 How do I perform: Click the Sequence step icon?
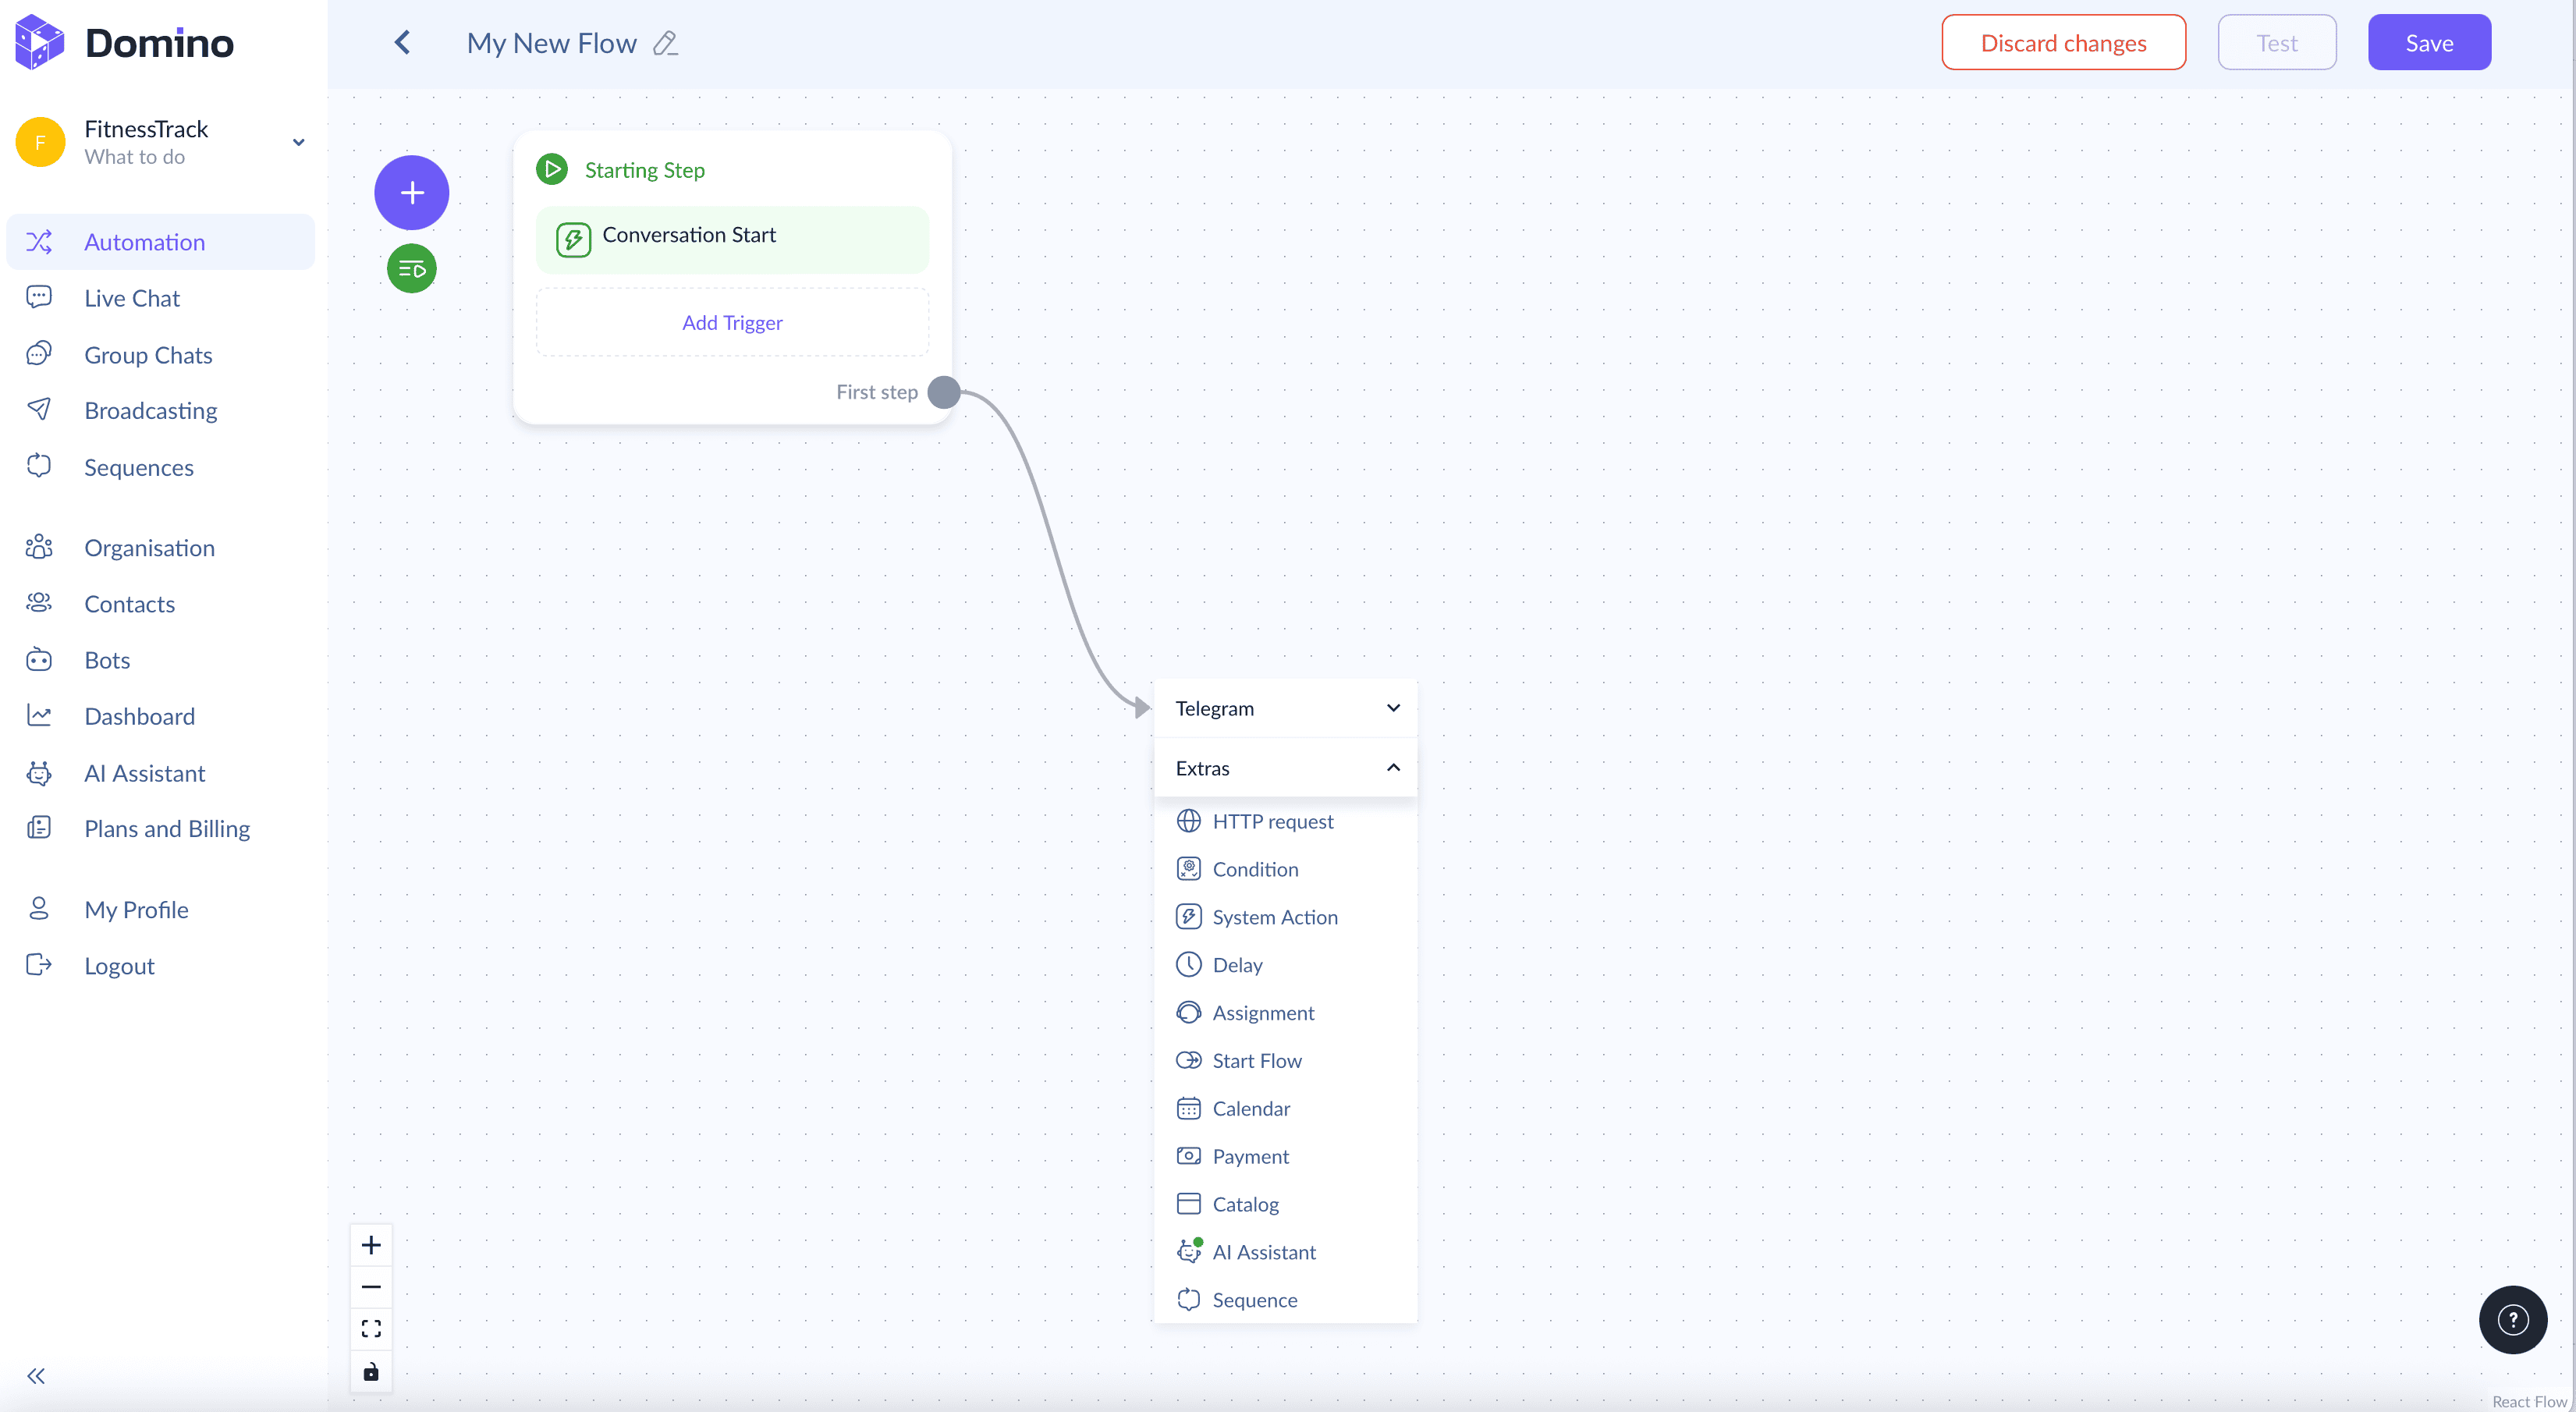tap(1189, 1299)
